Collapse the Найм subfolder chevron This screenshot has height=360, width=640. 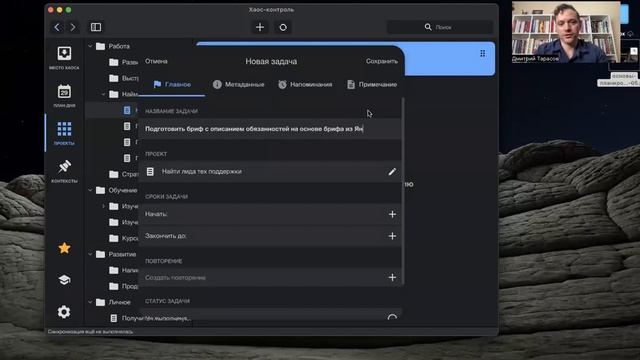103,94
